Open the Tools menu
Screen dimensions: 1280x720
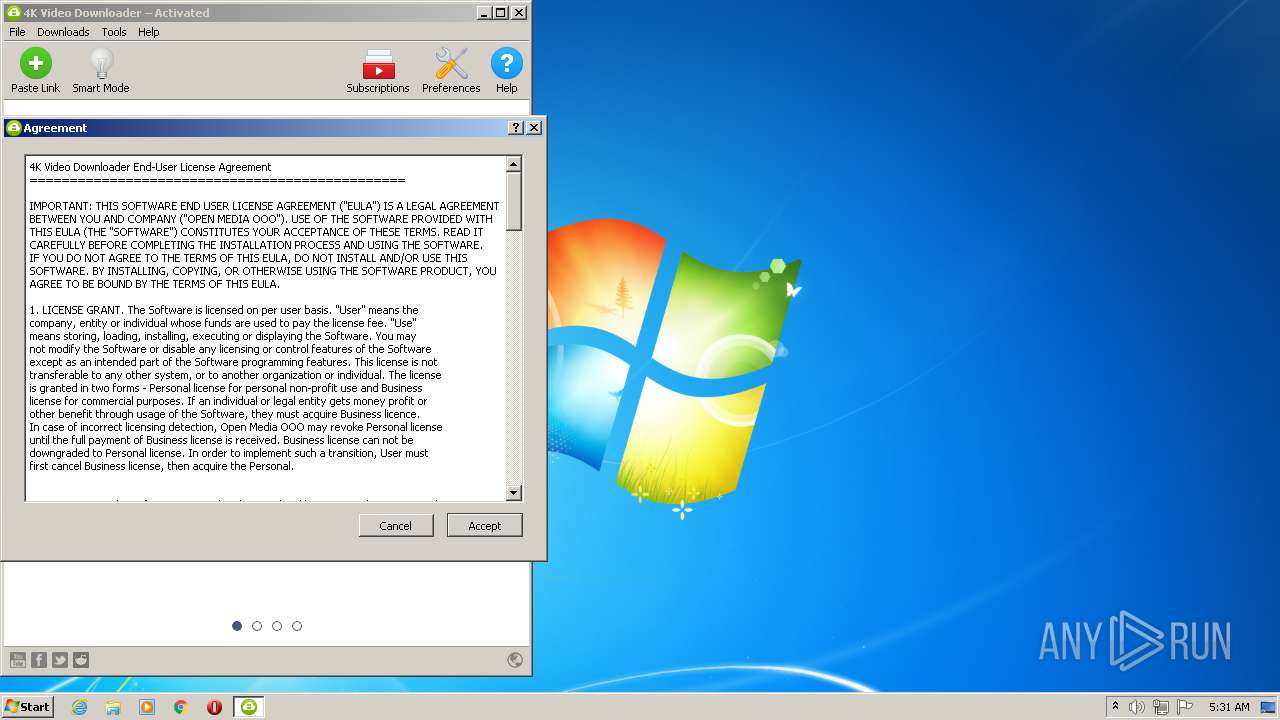coord(114,32)
